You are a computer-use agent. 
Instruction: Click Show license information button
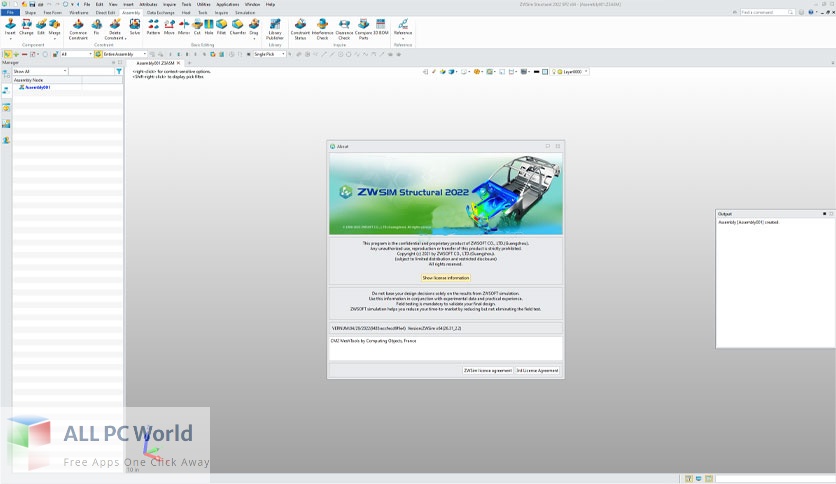pyautogui.click(x=446, y=278)
